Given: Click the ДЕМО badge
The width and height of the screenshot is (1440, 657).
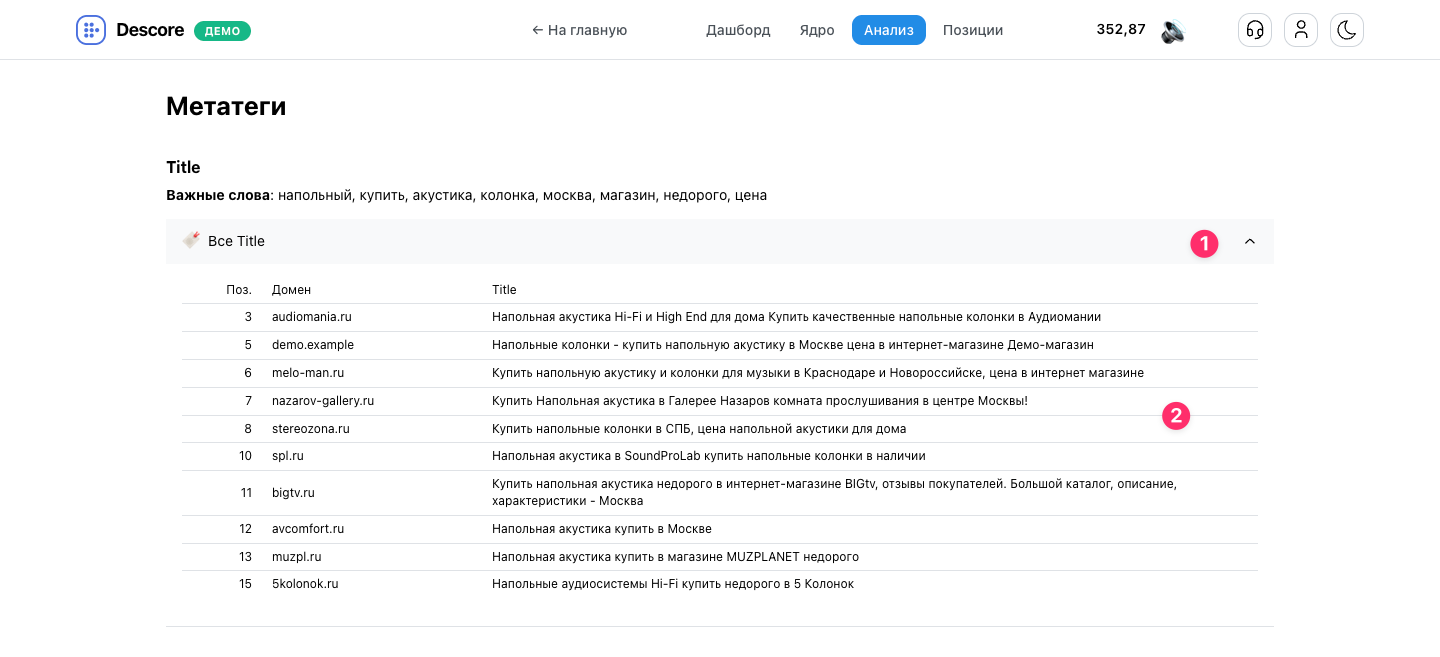Looking at the screenshot, I should [x=222, y=31].
